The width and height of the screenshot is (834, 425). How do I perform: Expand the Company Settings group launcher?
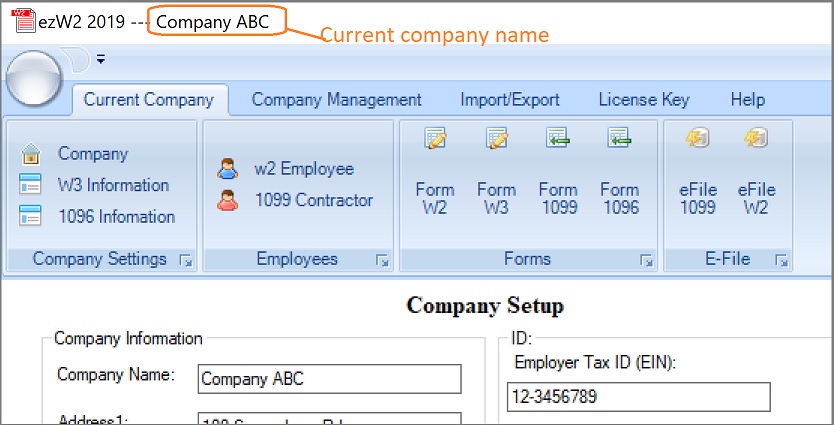(x=185, y=260)
